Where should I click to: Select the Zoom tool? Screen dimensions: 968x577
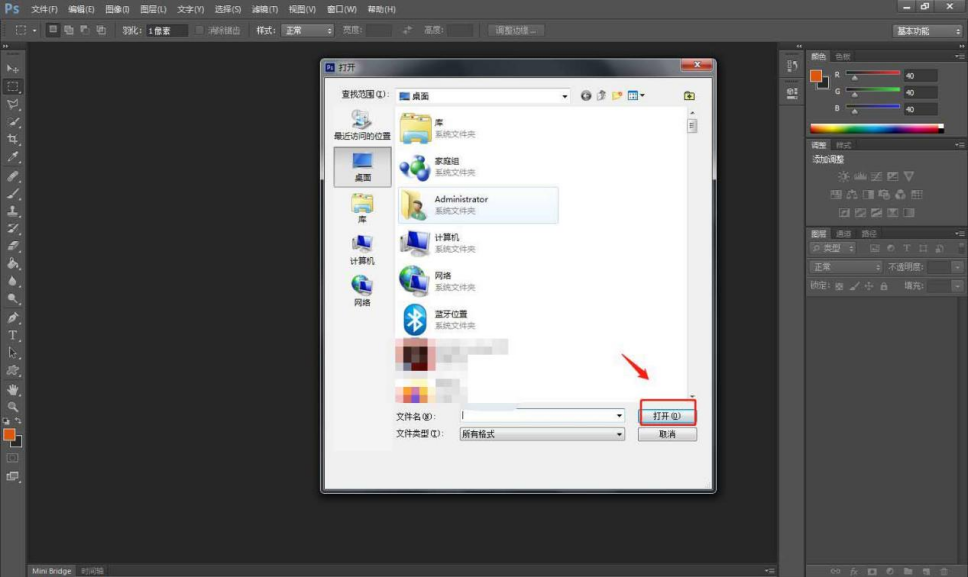(x=13, y=407)
